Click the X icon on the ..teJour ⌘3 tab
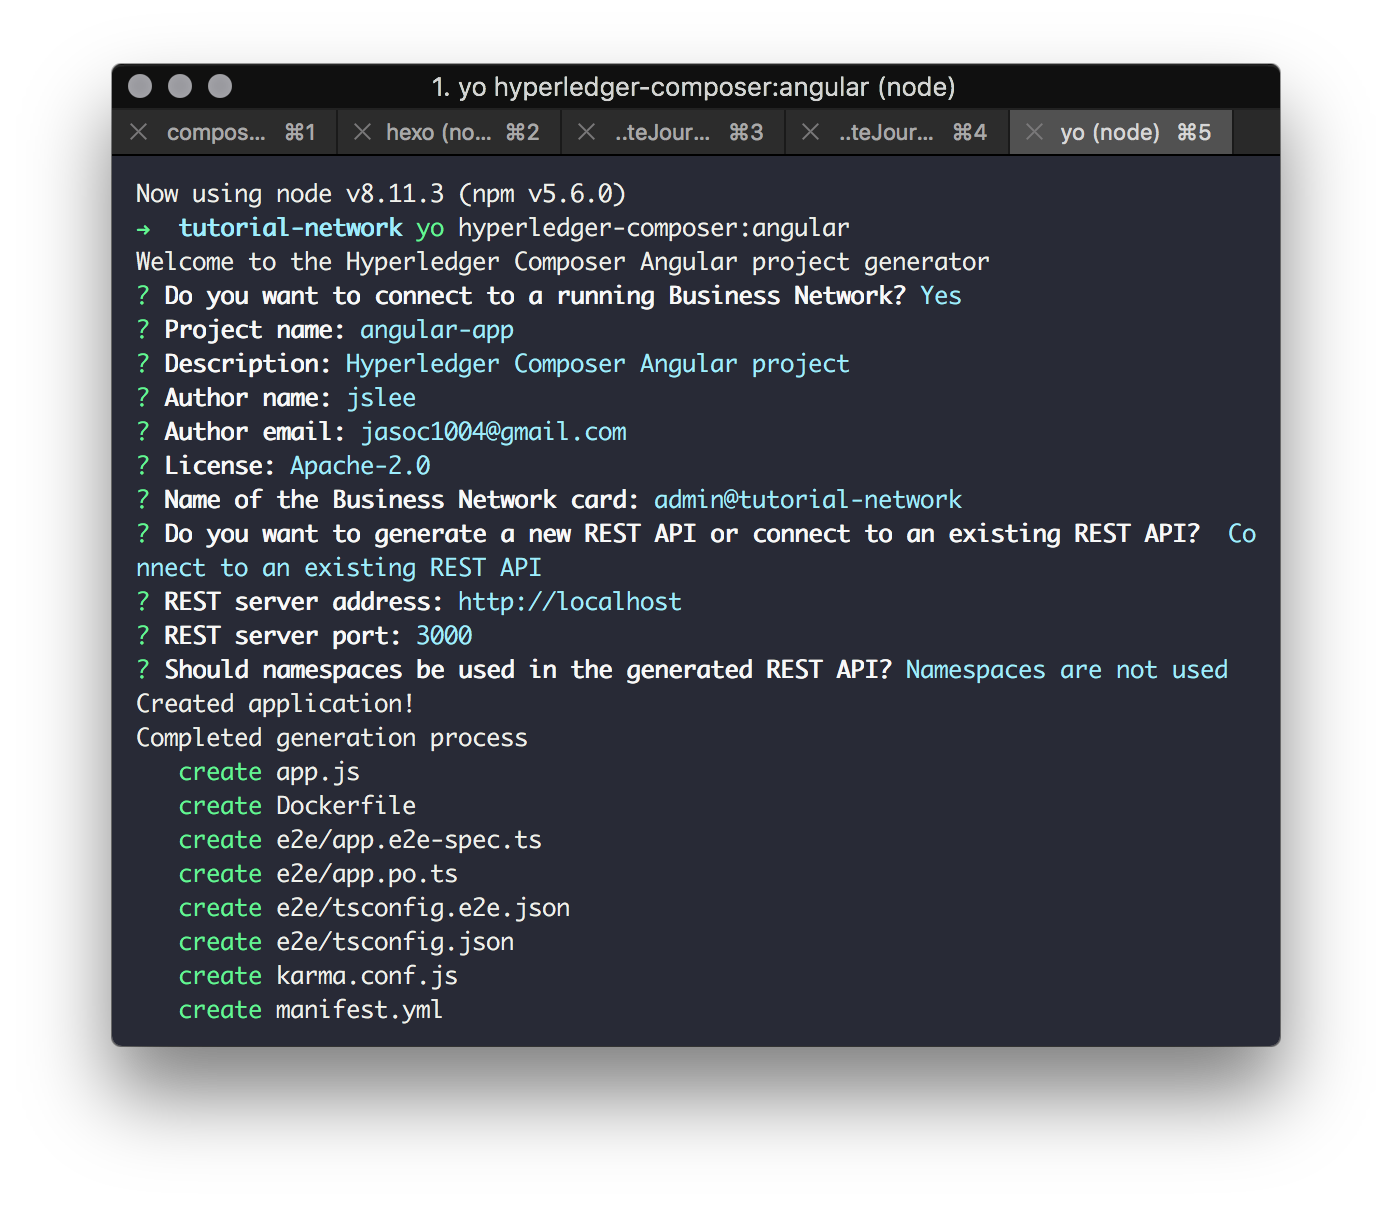This screenshot has width=1392, height=1206. coord(586,131)
